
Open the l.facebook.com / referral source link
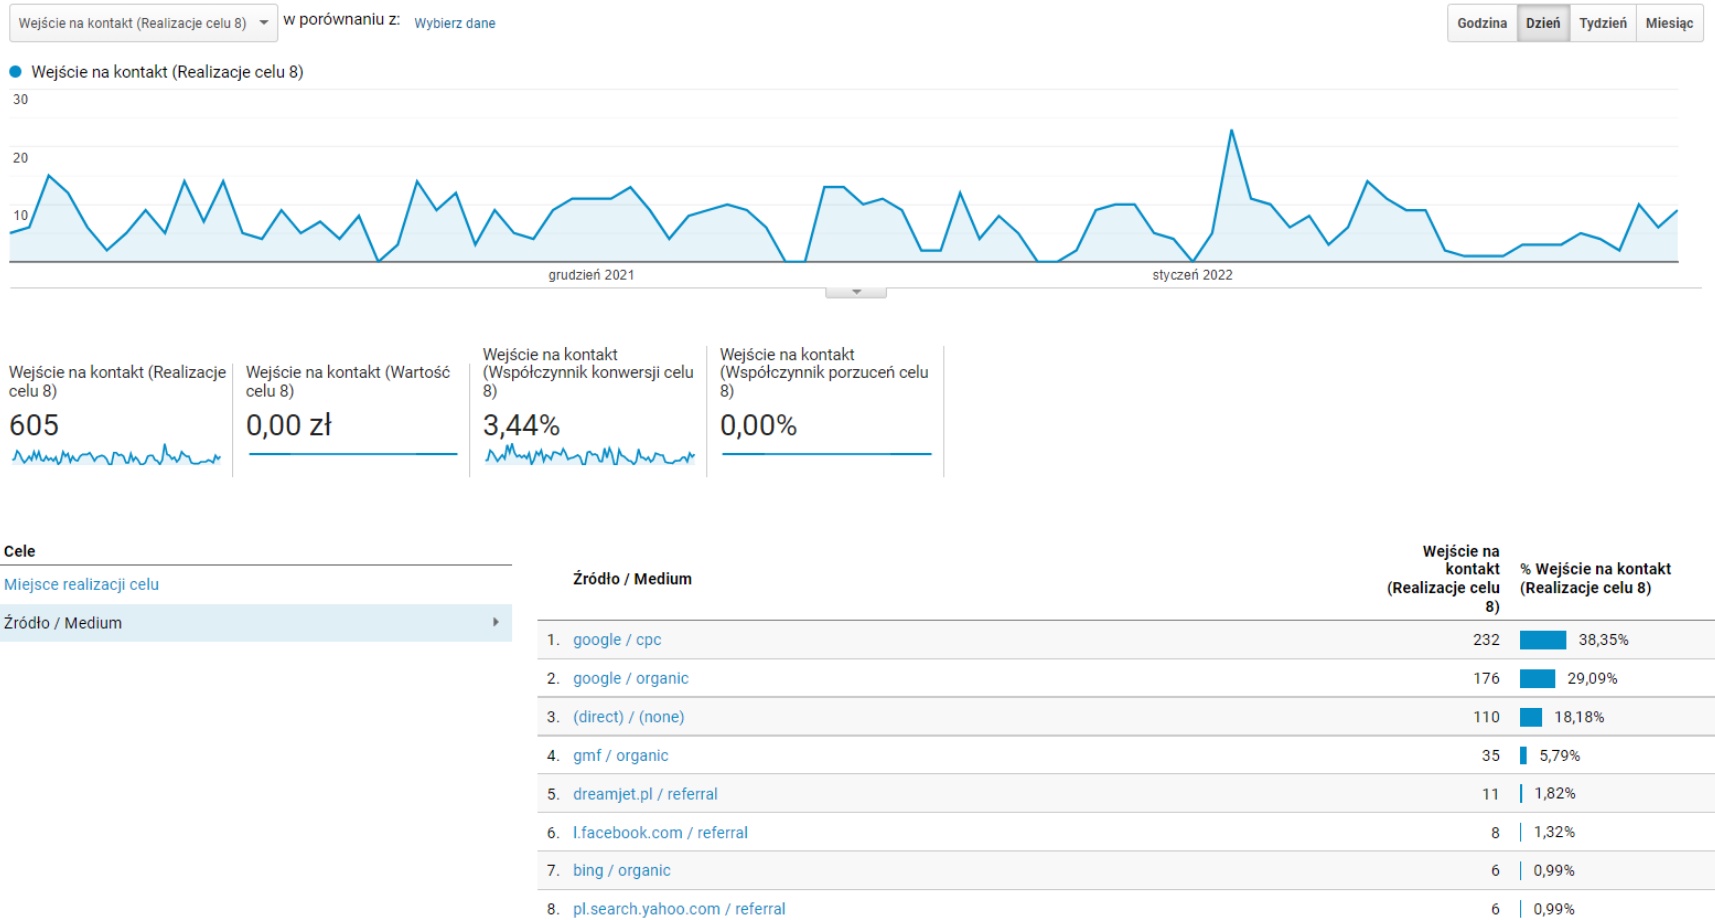point(660,833)
